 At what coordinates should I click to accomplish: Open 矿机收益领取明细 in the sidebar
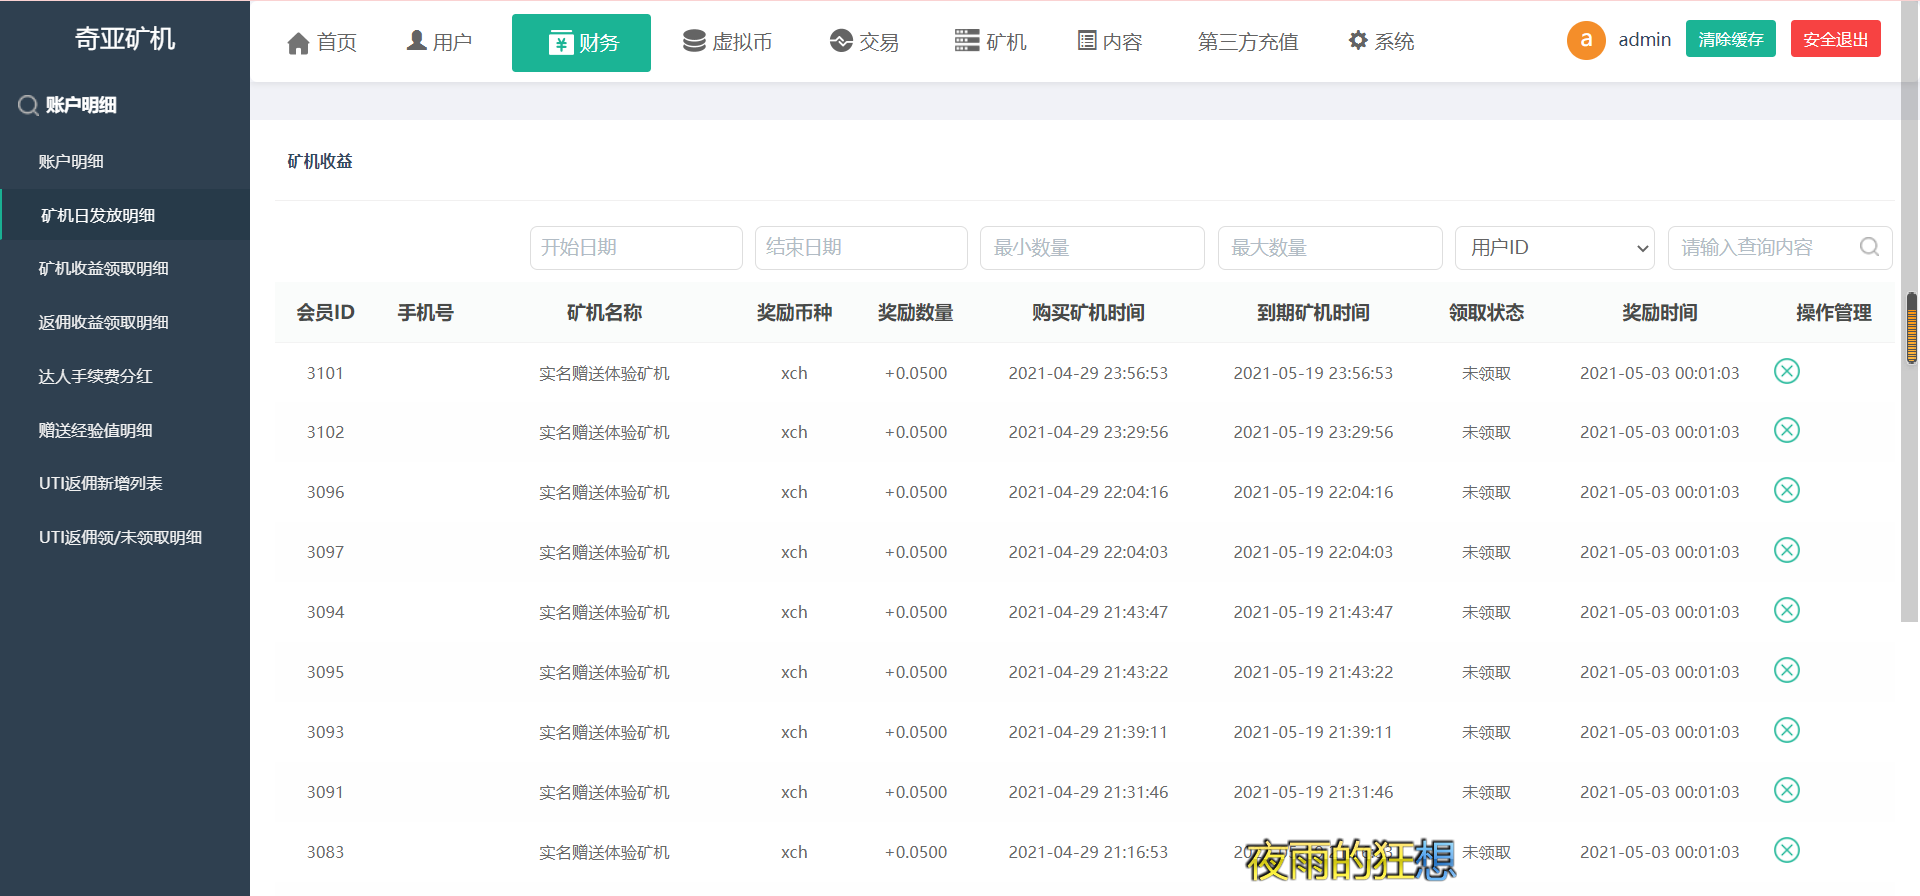pyautogui.click(x=104, y=268)
